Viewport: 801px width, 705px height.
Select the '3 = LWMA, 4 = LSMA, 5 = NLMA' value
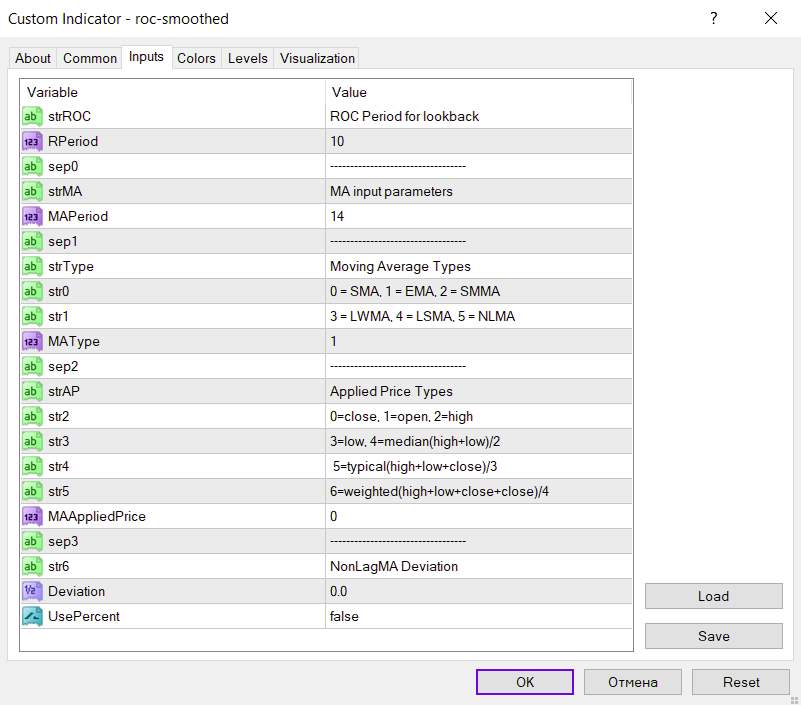[422, 317]
